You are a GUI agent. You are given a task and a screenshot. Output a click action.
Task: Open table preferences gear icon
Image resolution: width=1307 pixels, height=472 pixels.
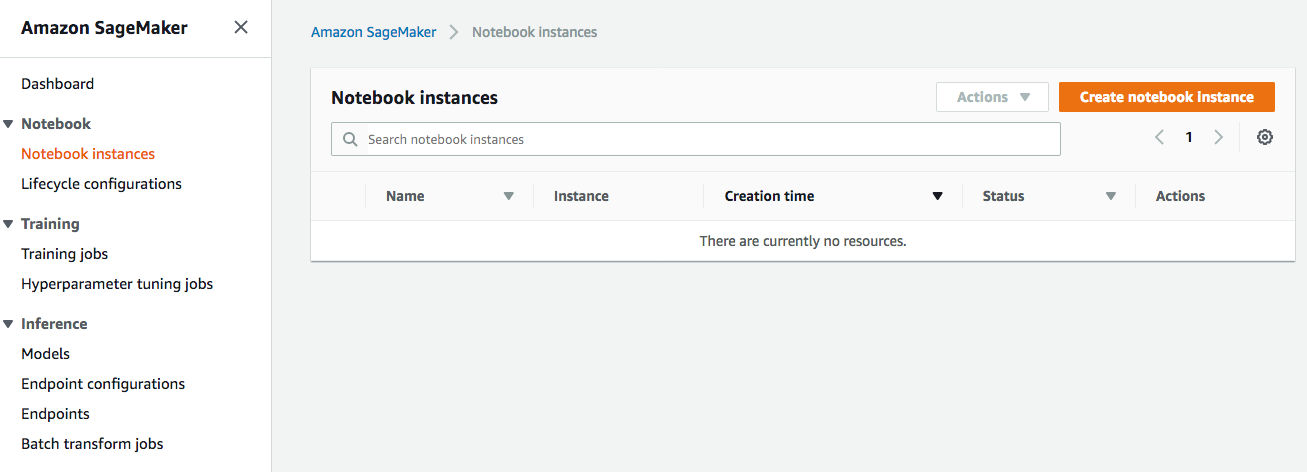tap(1265, 138)
